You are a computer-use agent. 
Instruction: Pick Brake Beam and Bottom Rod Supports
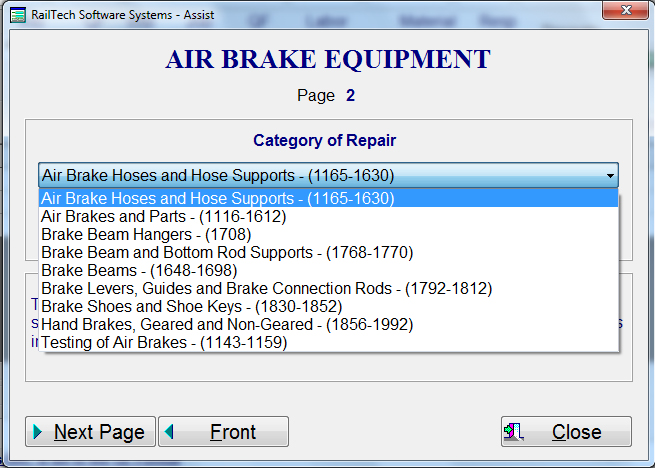click(227, 252)
